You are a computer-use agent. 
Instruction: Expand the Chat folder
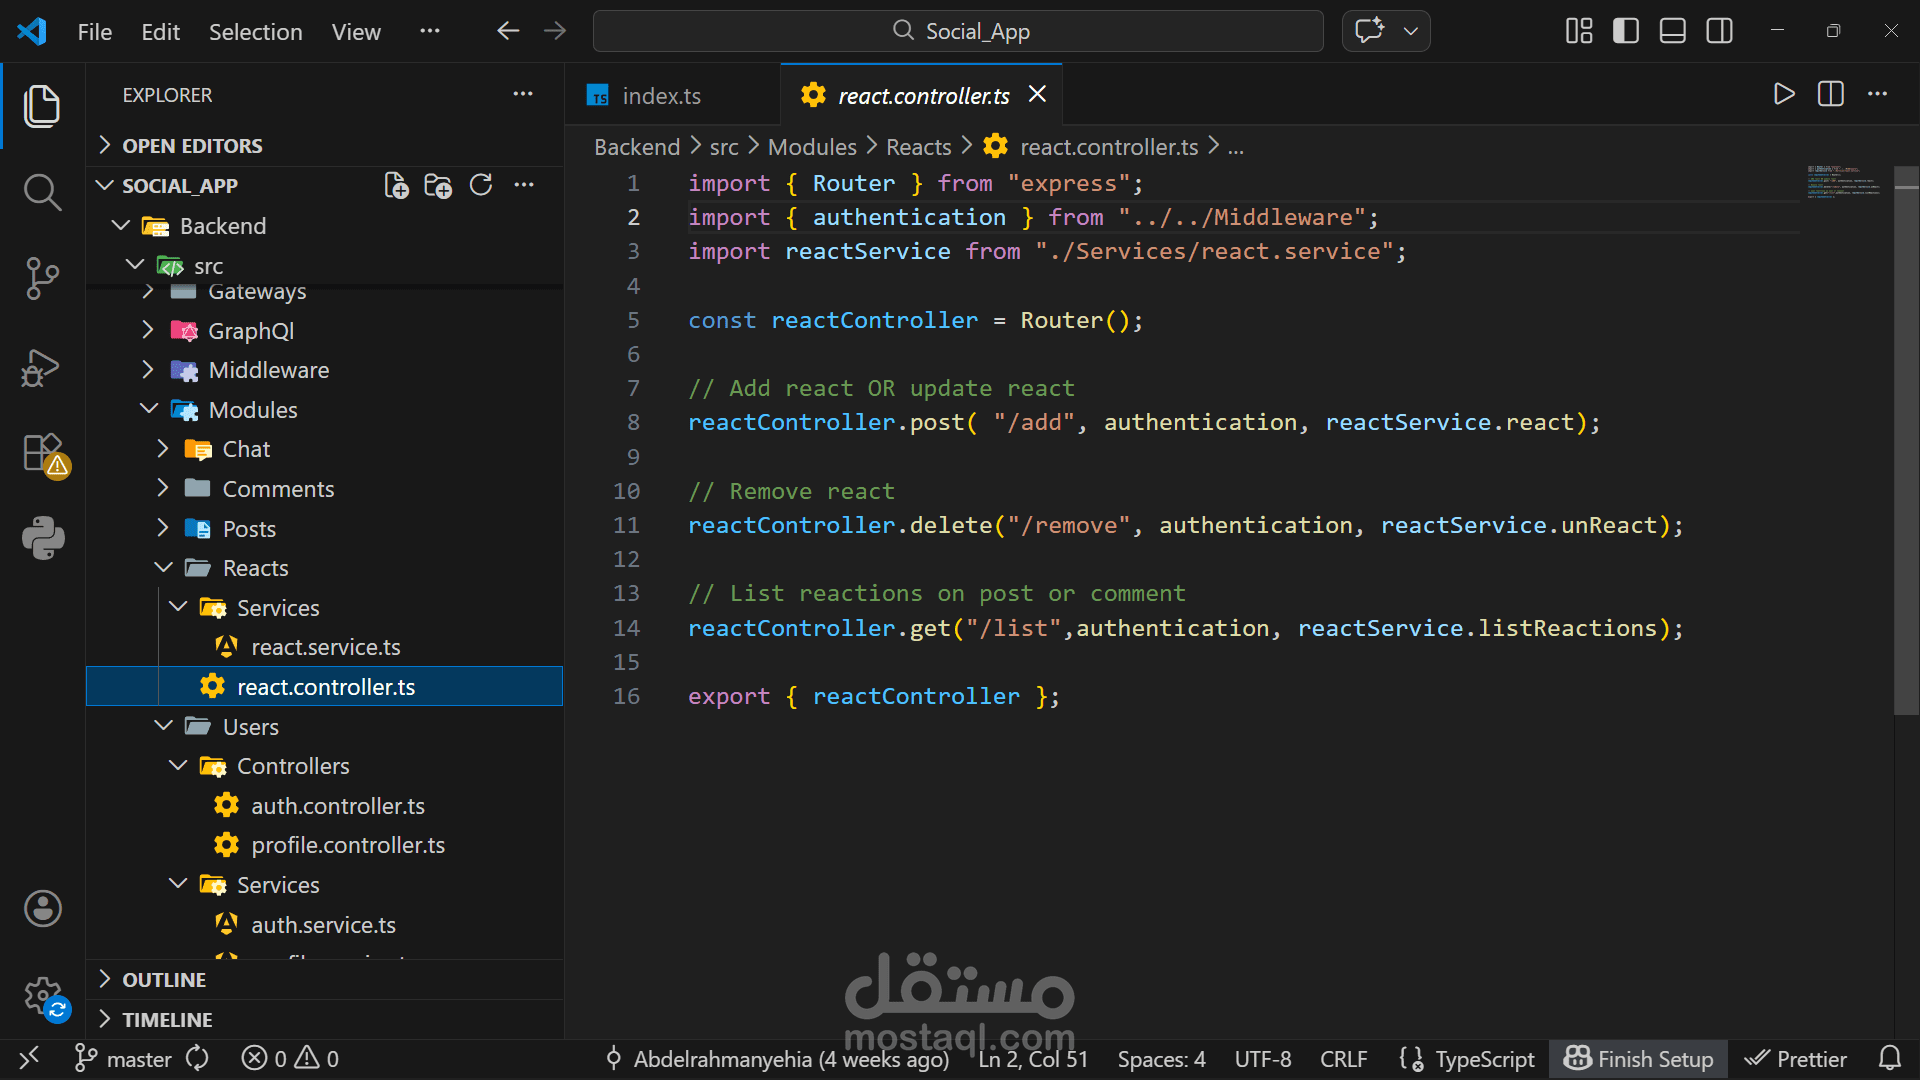tap(246, 449)
